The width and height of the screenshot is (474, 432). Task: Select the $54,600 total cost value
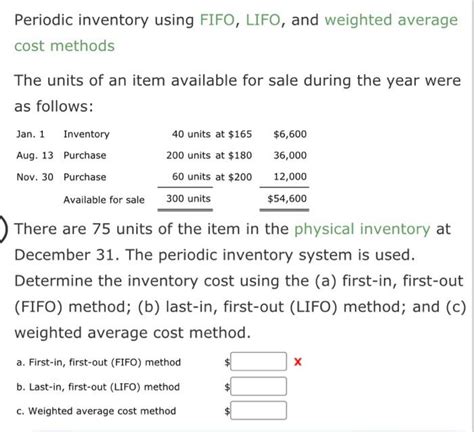click(287, 199)
